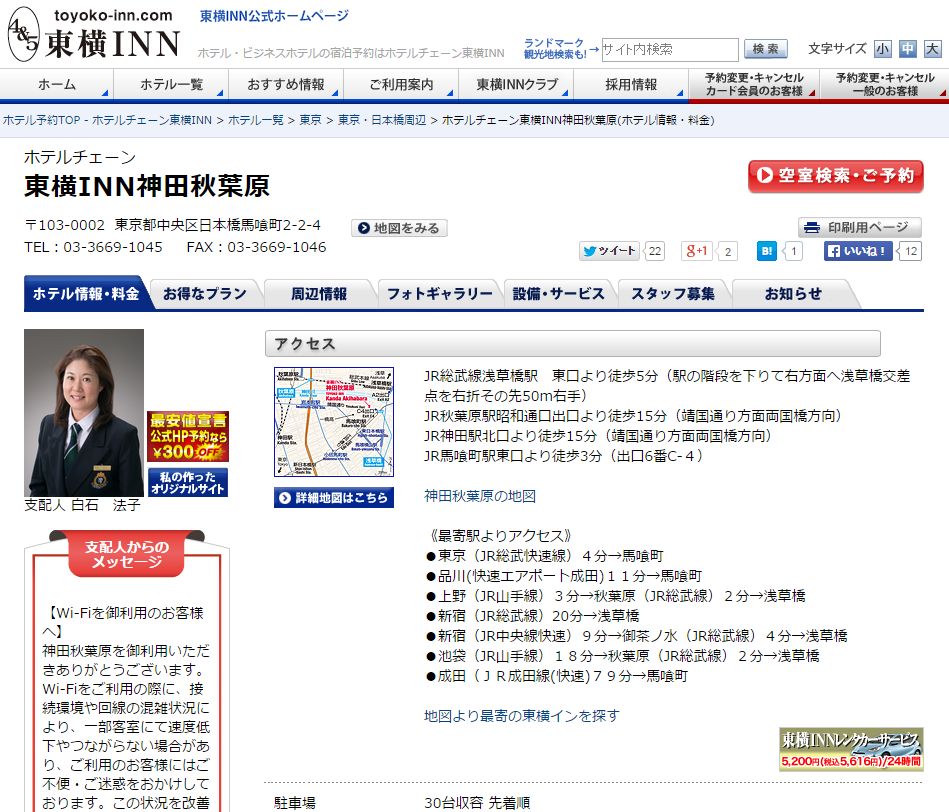This screenshot has height=812, width=949.
Task: Switch to the フォトギャラリー tab
Action: 440,294
